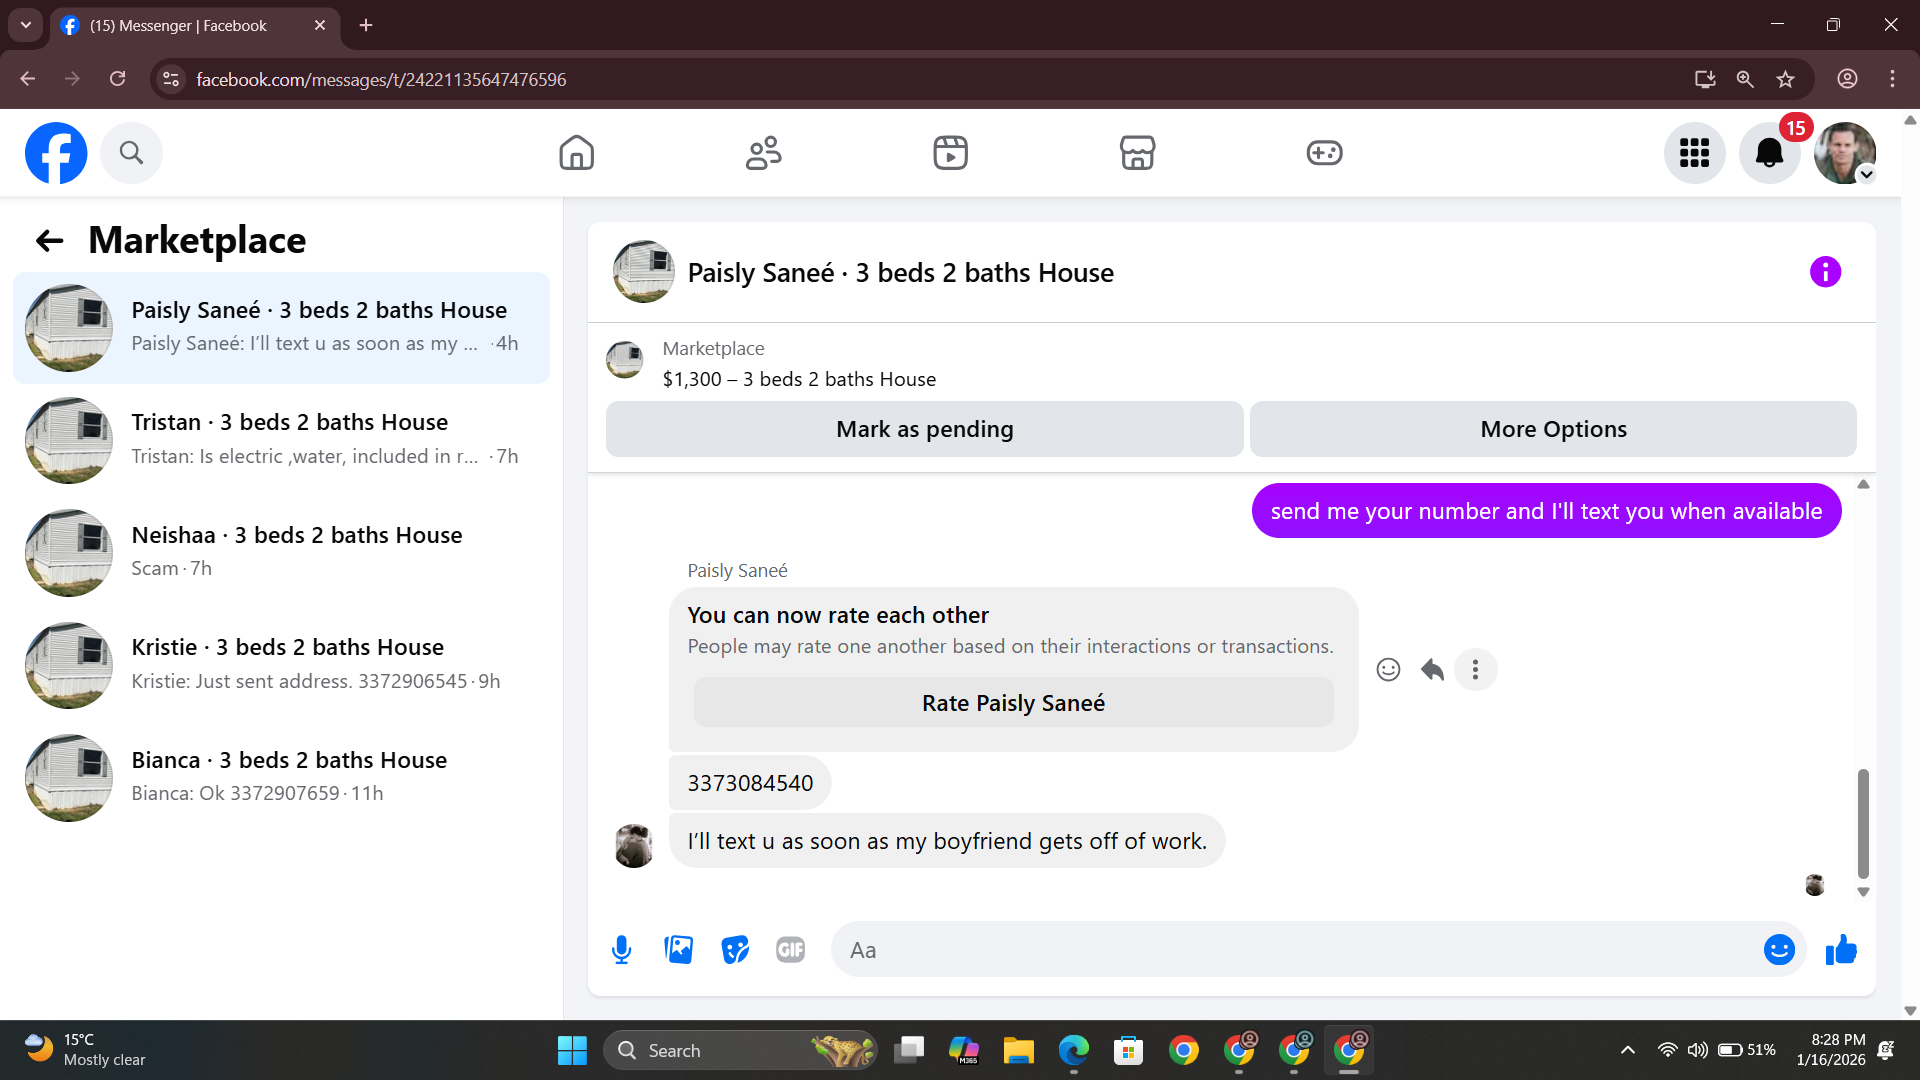Click the chat scrollbar thumb
This screenshot has width=1920, height=1080.
click(1863, 823)
